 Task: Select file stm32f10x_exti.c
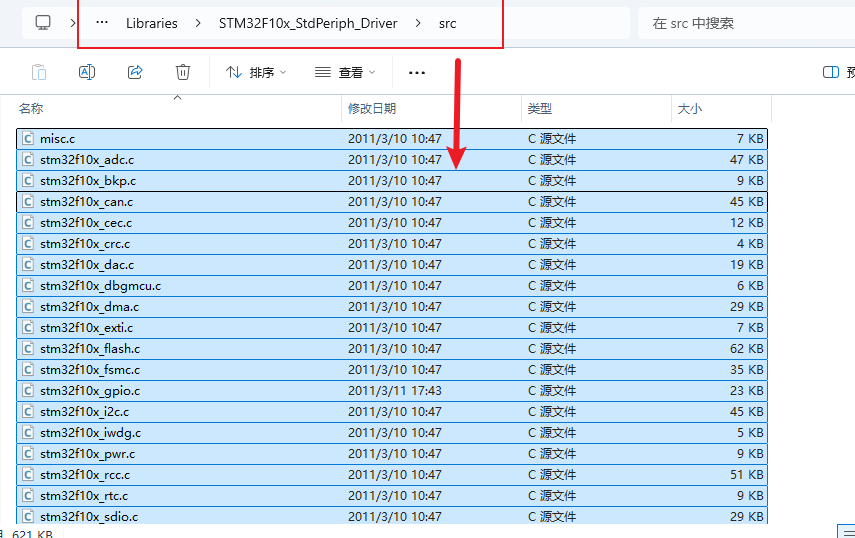(392, 328)
